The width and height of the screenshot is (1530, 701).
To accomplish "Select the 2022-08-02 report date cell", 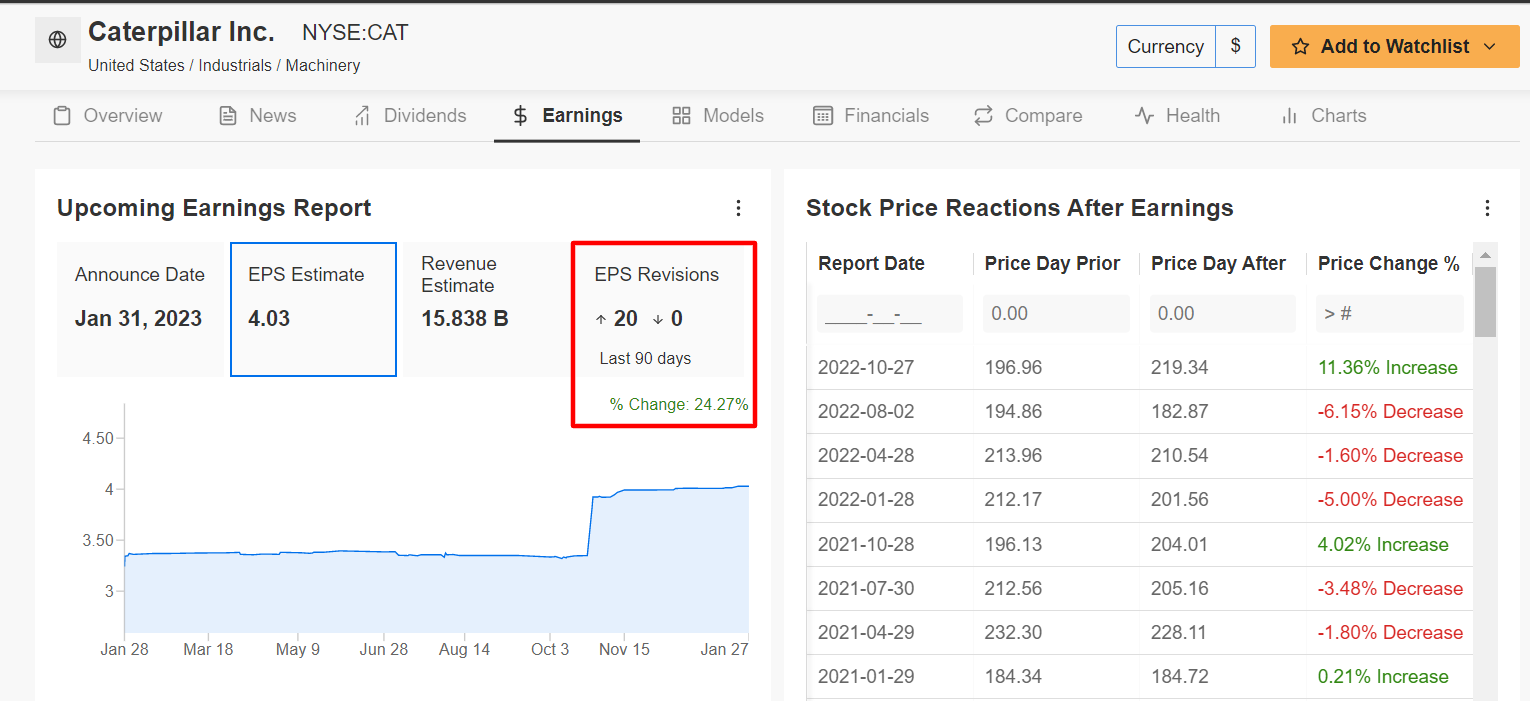I will pyautogui.click(x=866, y=412).
